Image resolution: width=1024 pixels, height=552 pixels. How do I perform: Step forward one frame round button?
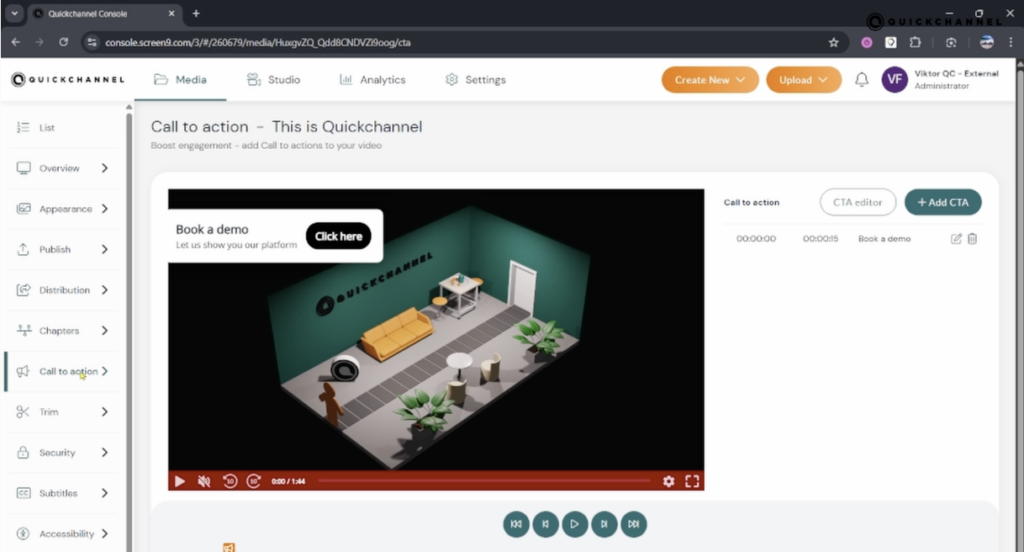click(x=604, y=524)
